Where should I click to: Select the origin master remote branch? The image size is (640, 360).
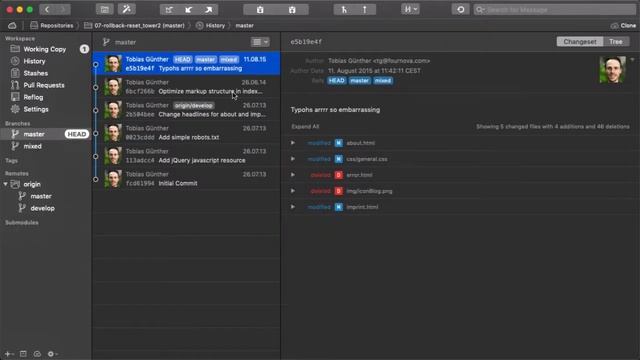pos(41,196)
